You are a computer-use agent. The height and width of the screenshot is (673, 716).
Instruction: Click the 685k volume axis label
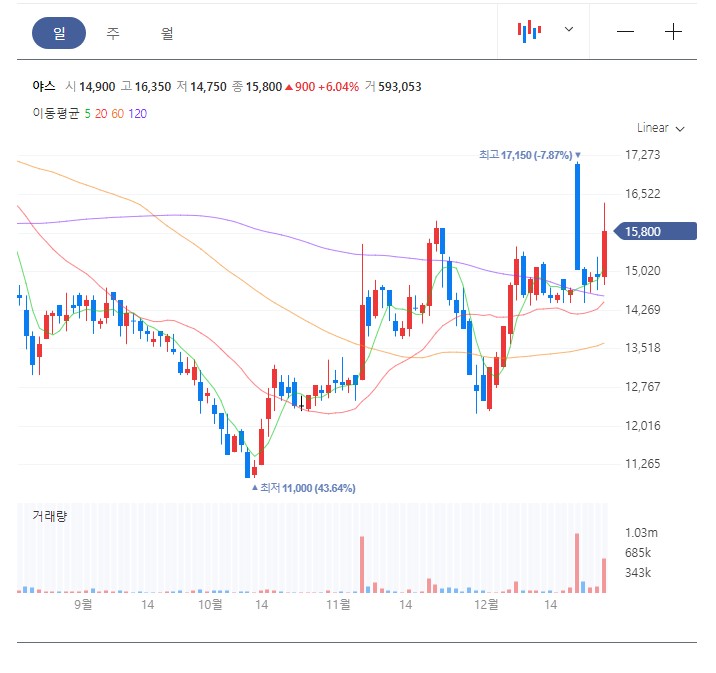[x=638, y=553]
